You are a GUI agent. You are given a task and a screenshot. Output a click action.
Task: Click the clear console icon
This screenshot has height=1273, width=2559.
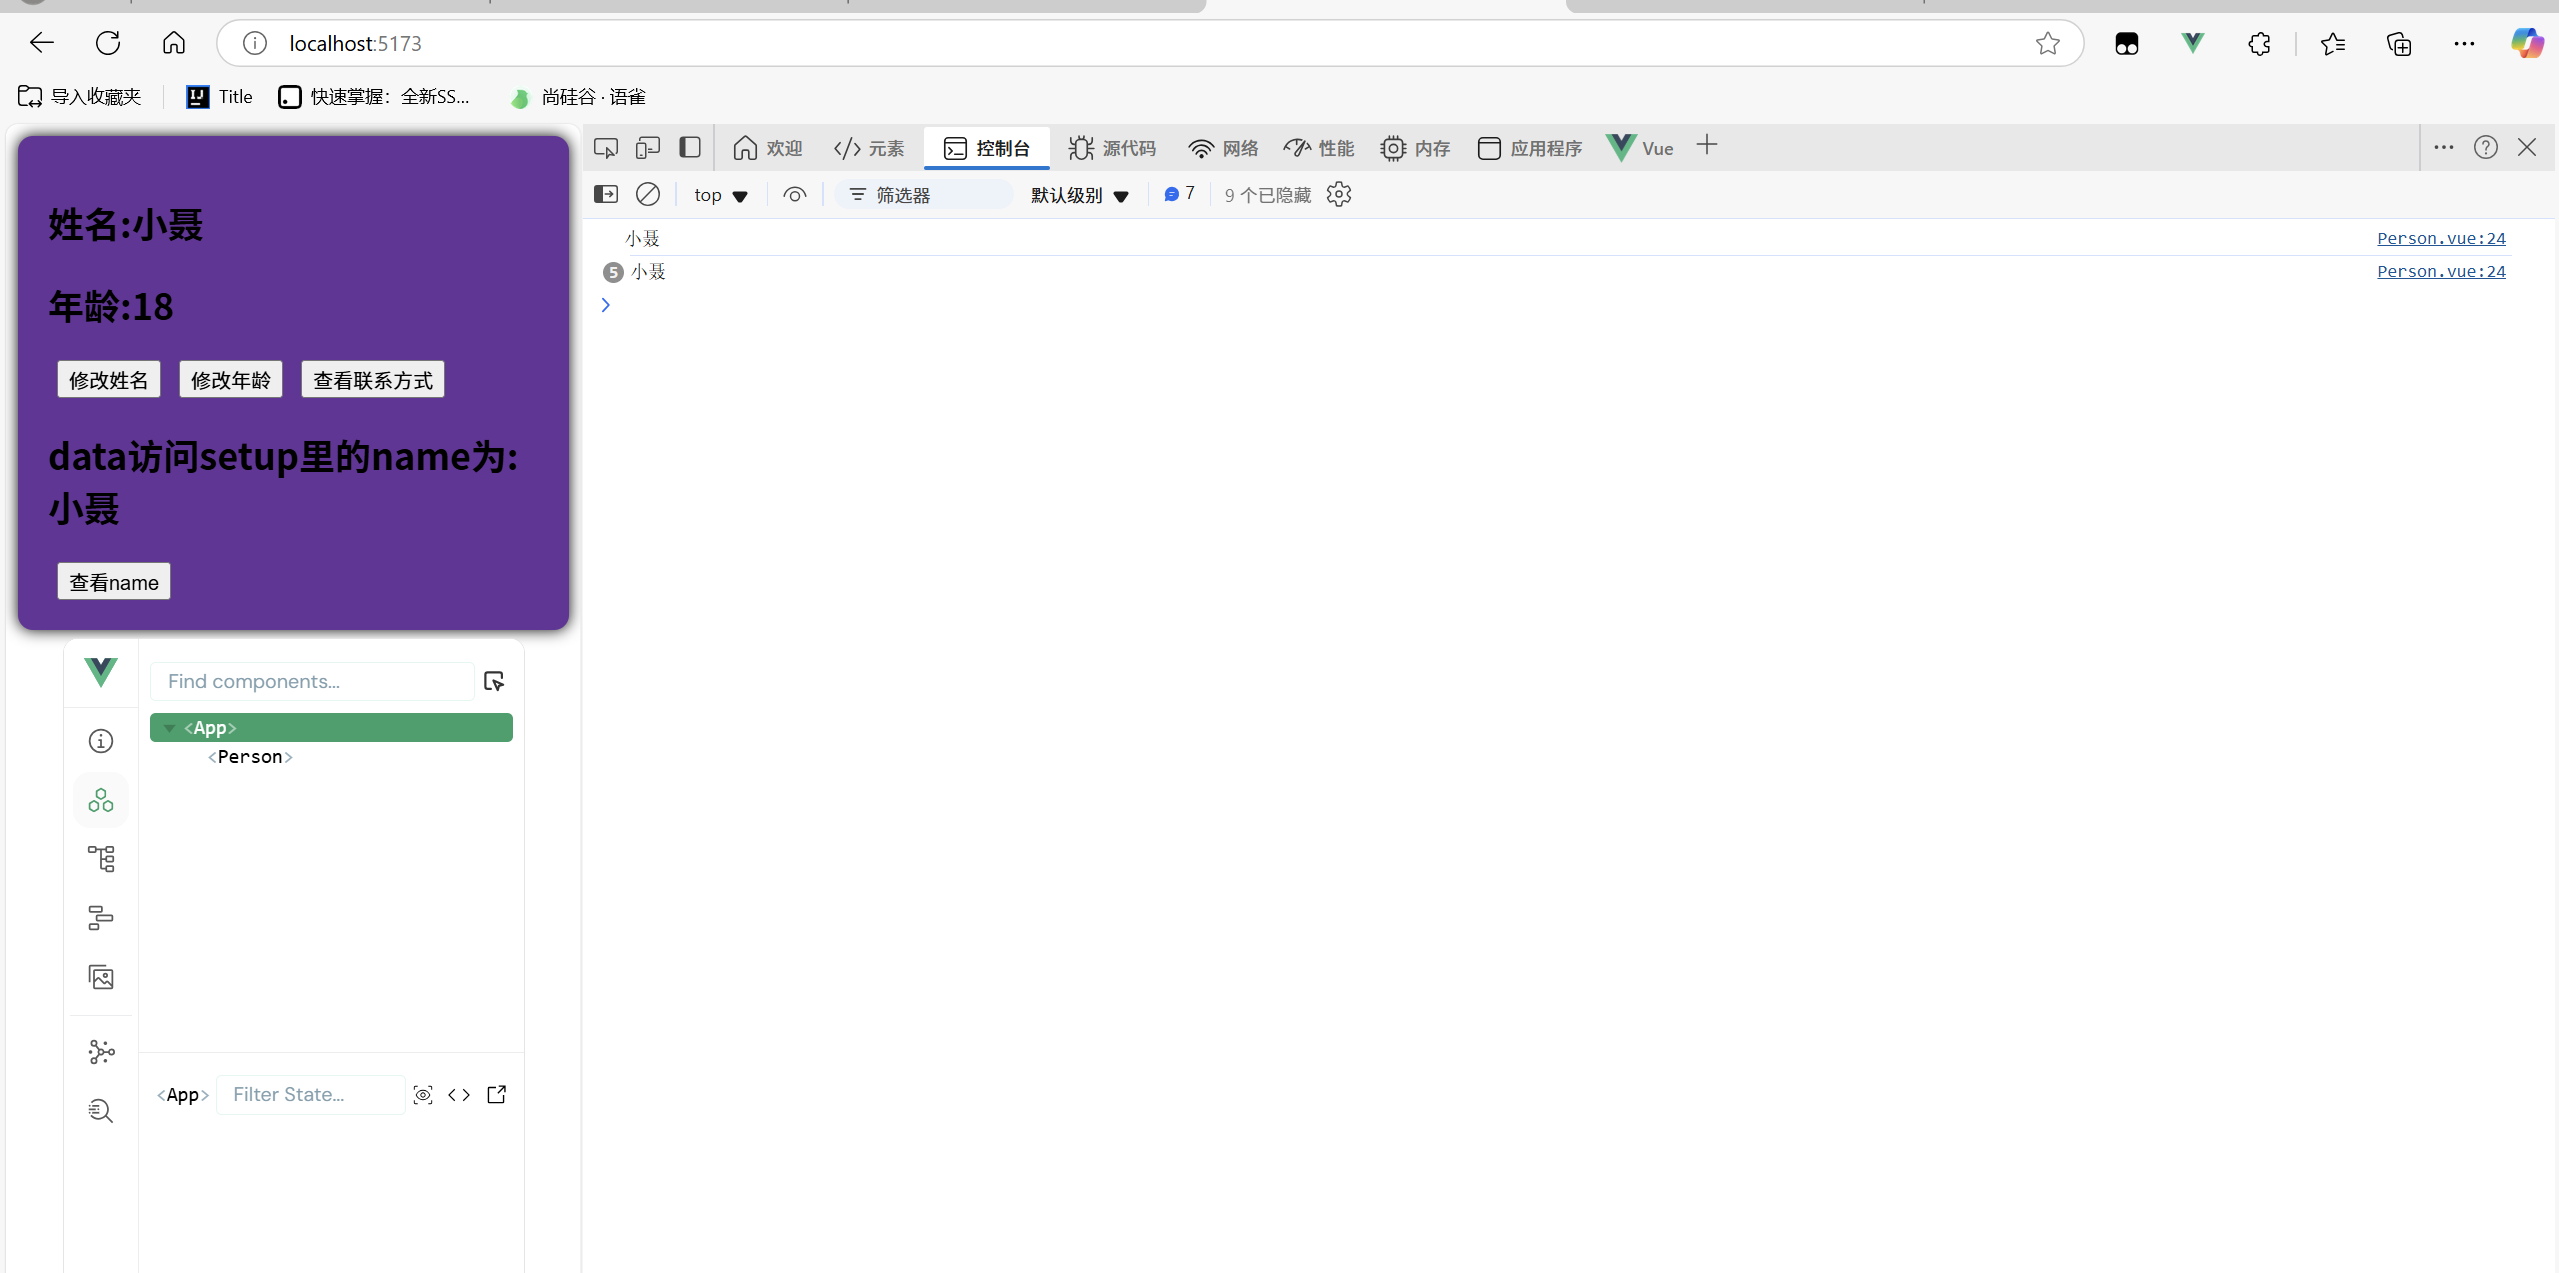(648, 194)
